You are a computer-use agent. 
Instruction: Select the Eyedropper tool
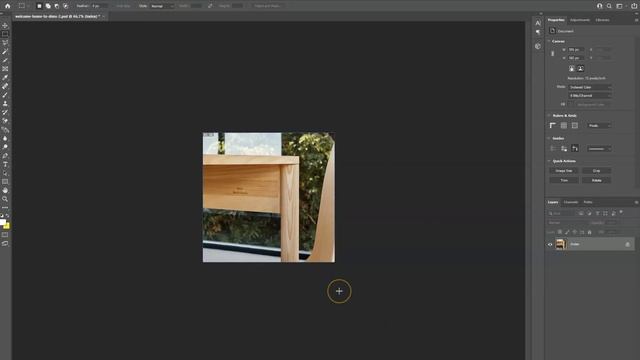point(5,78)
